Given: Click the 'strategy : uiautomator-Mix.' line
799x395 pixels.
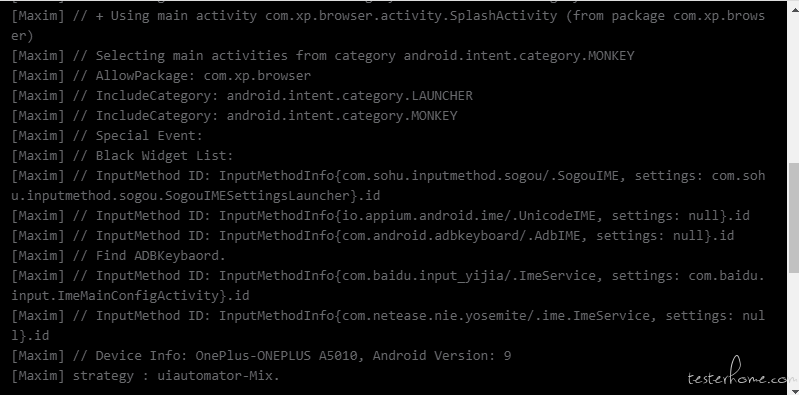Looking at the screenshot, I should tap(145, 376).
